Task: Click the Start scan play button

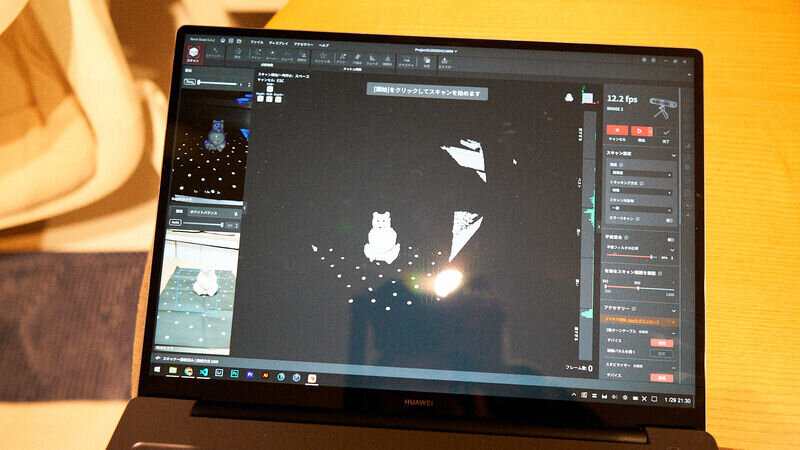Action: point(639,131)
